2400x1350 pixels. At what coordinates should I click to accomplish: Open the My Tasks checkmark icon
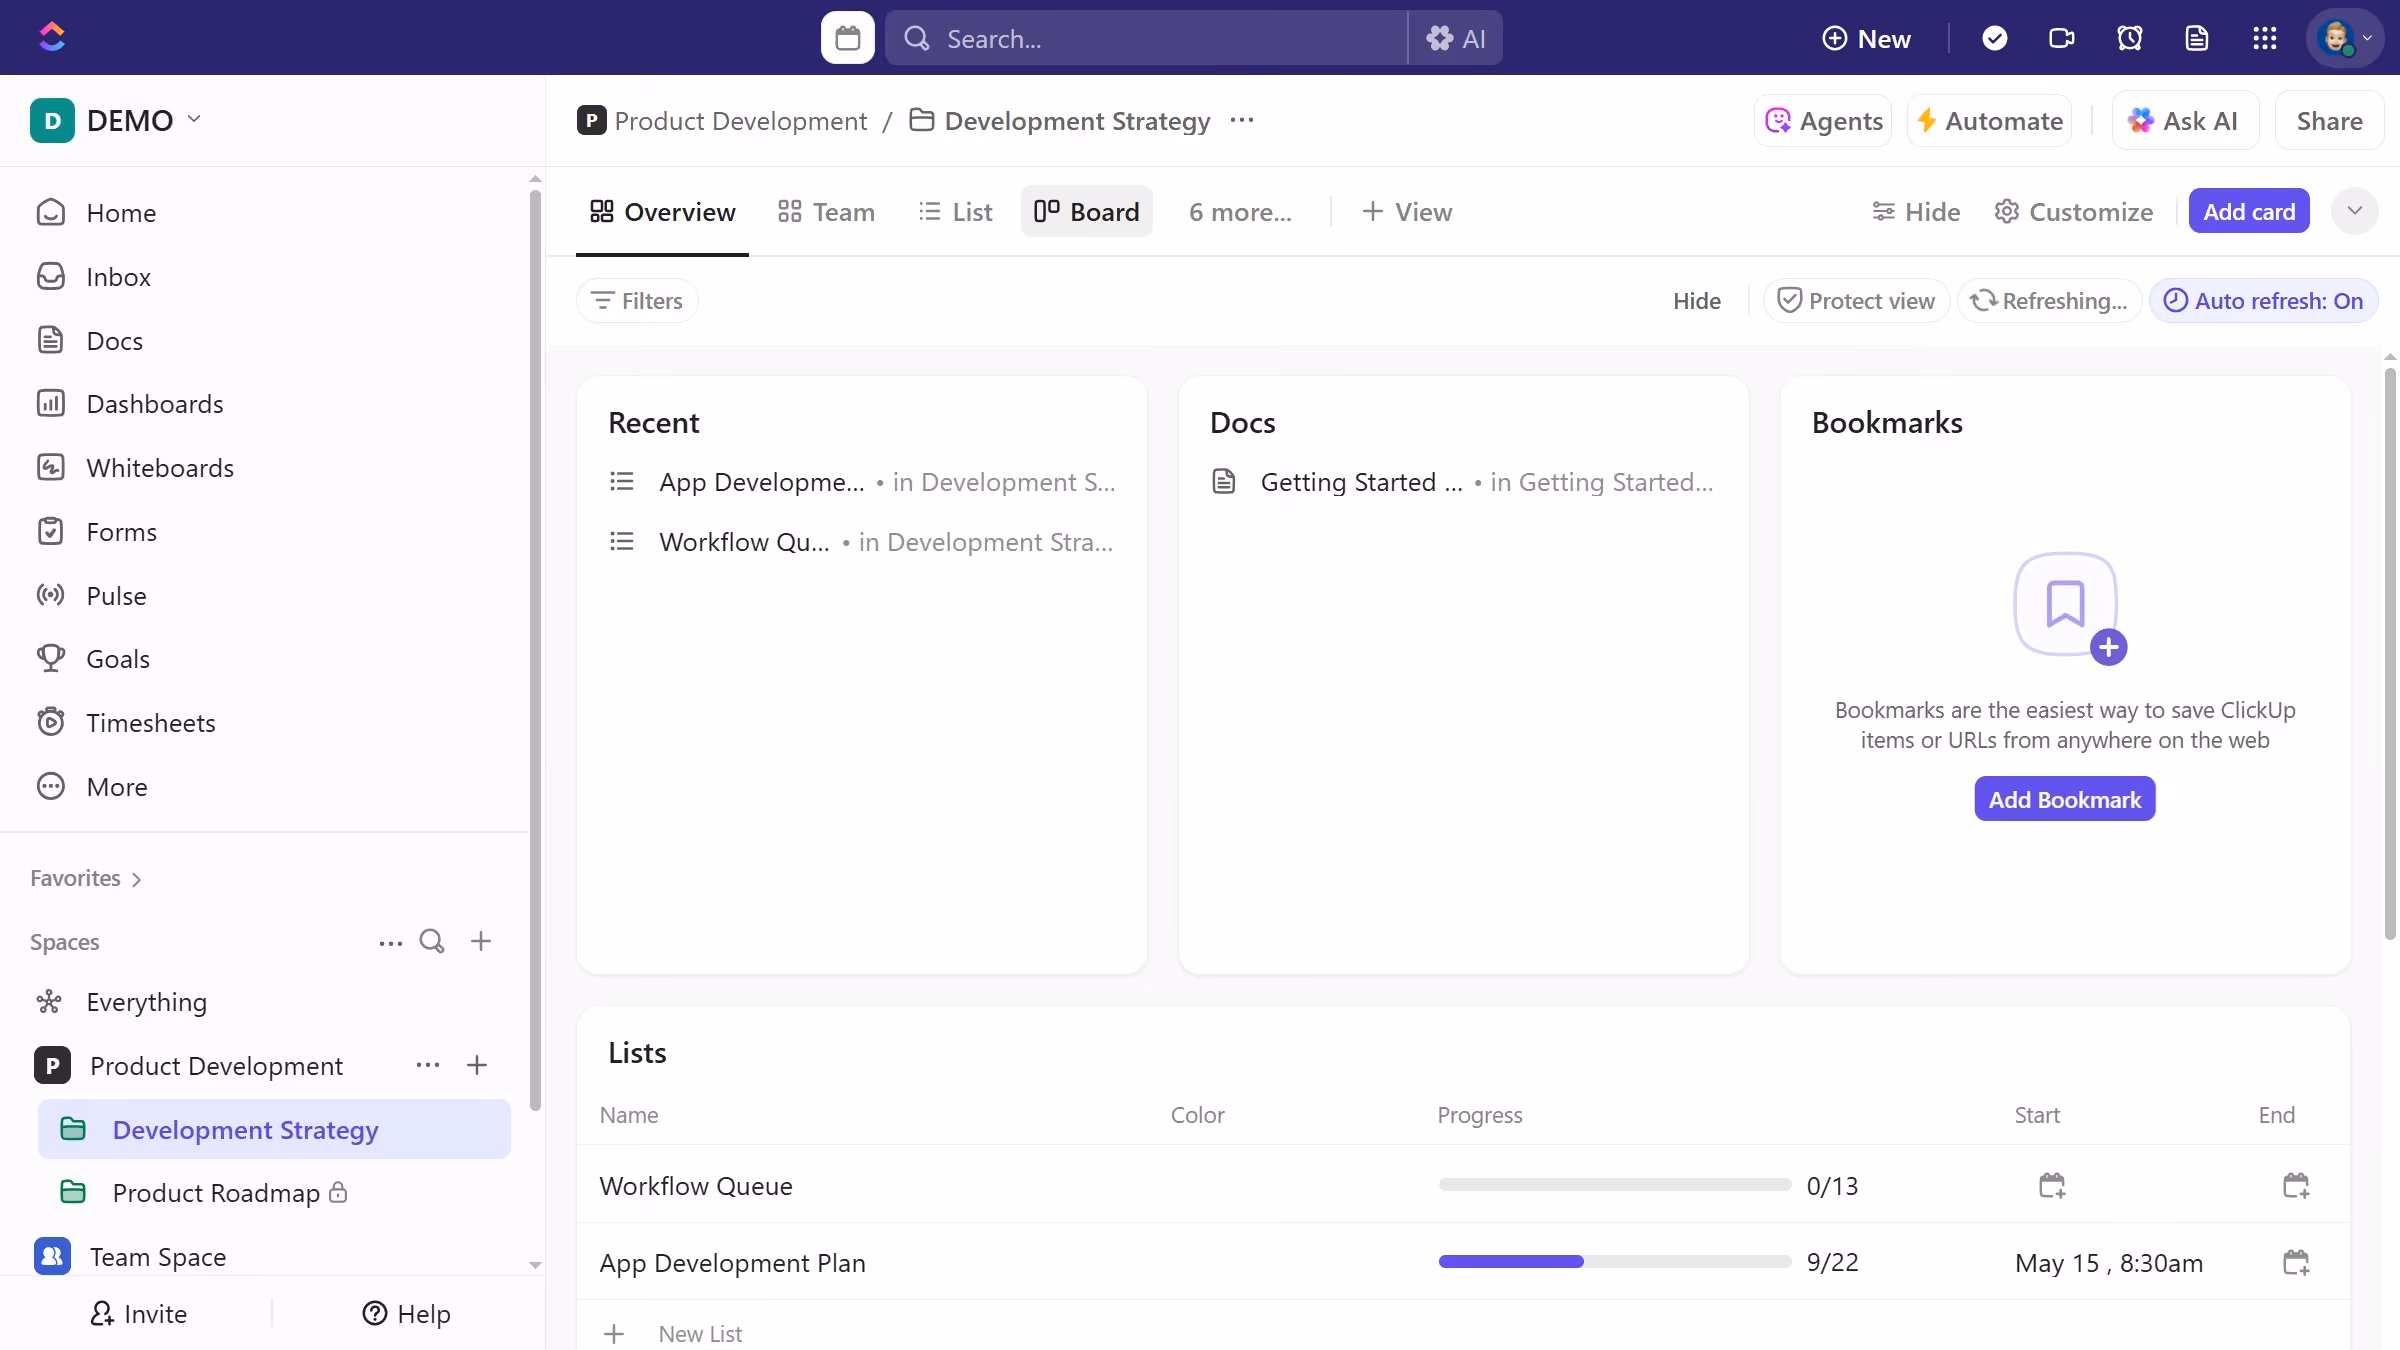(x=1994, y=38)
